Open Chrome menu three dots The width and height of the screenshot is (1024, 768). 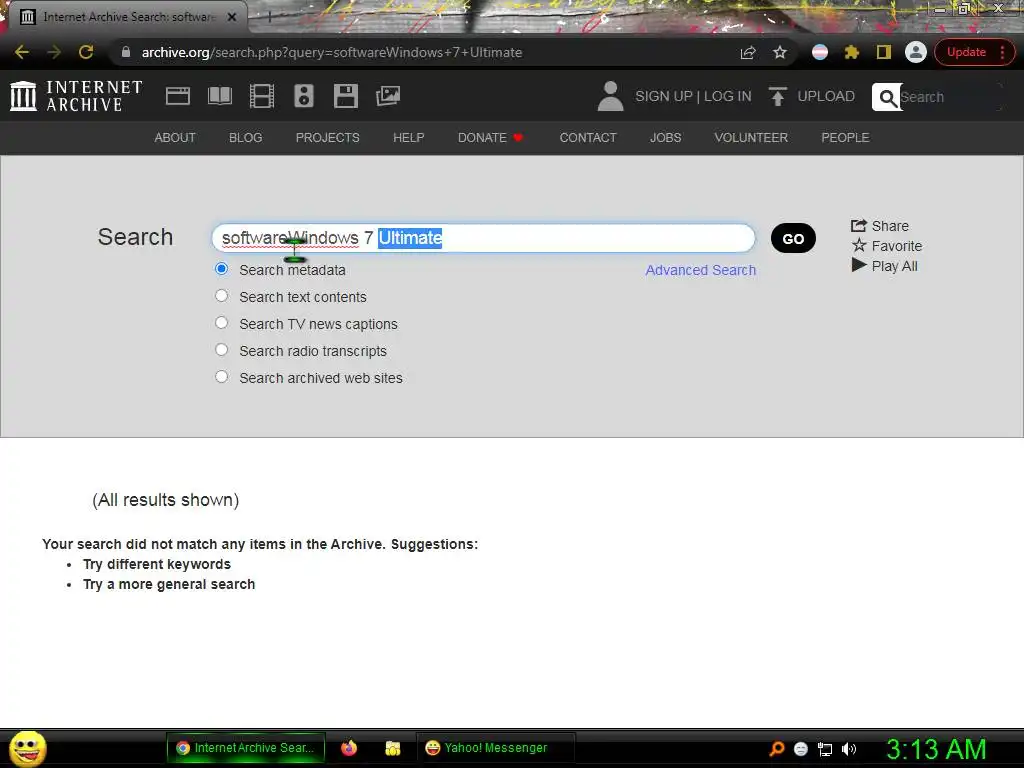point(1002,52)
